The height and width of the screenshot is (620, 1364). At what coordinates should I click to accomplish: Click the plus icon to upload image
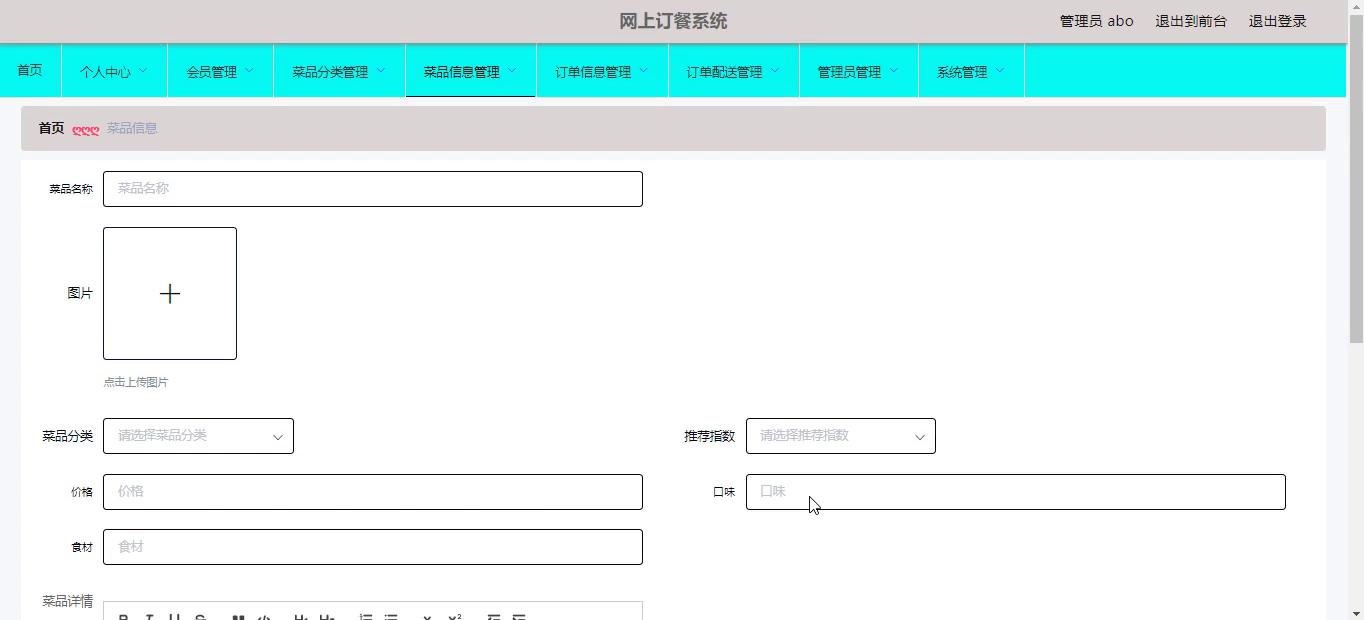[x=170, y=293]
